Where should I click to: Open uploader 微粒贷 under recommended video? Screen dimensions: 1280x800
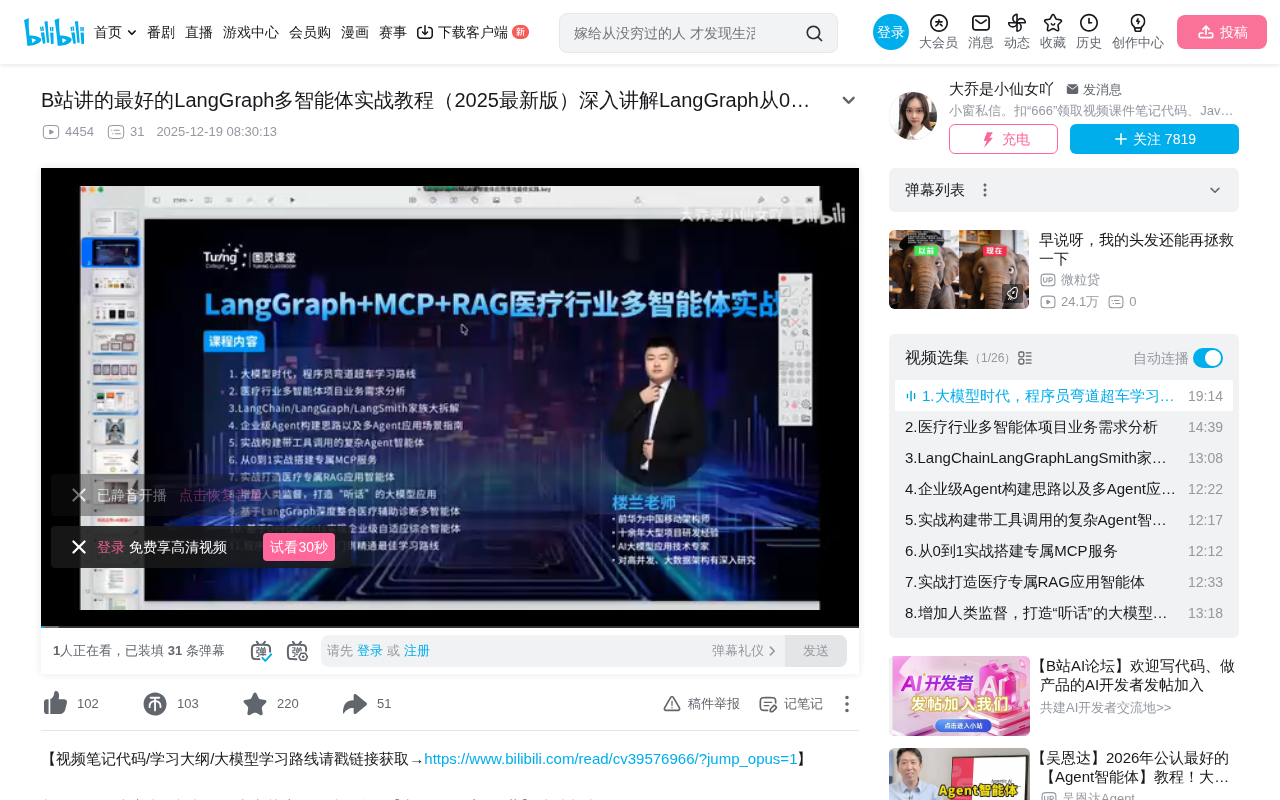click(1080, 280)
